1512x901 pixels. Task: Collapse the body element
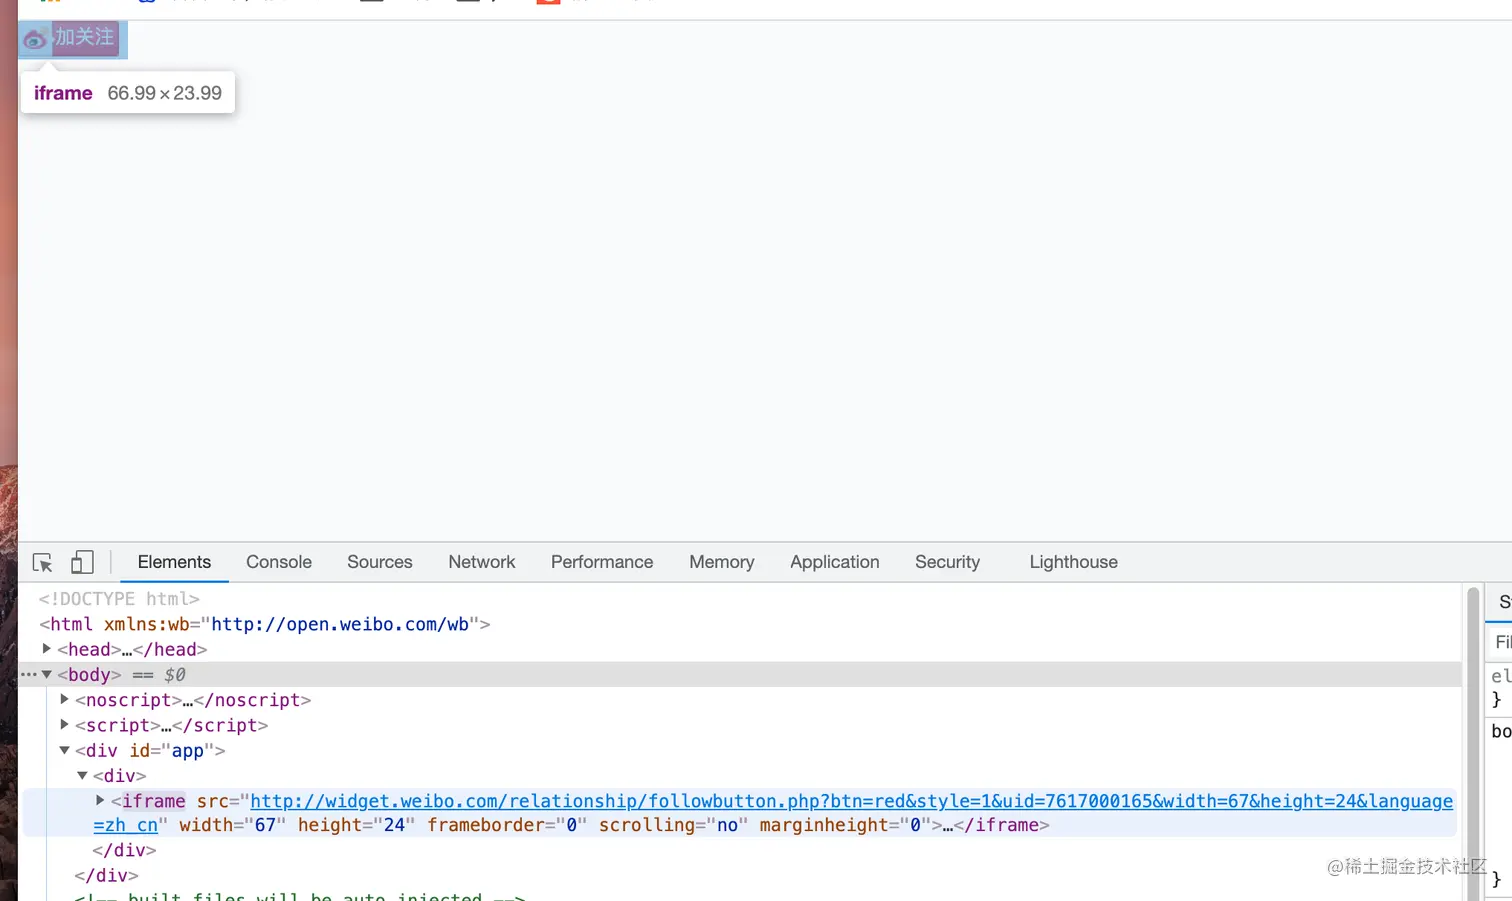click(x=46, y=674)
